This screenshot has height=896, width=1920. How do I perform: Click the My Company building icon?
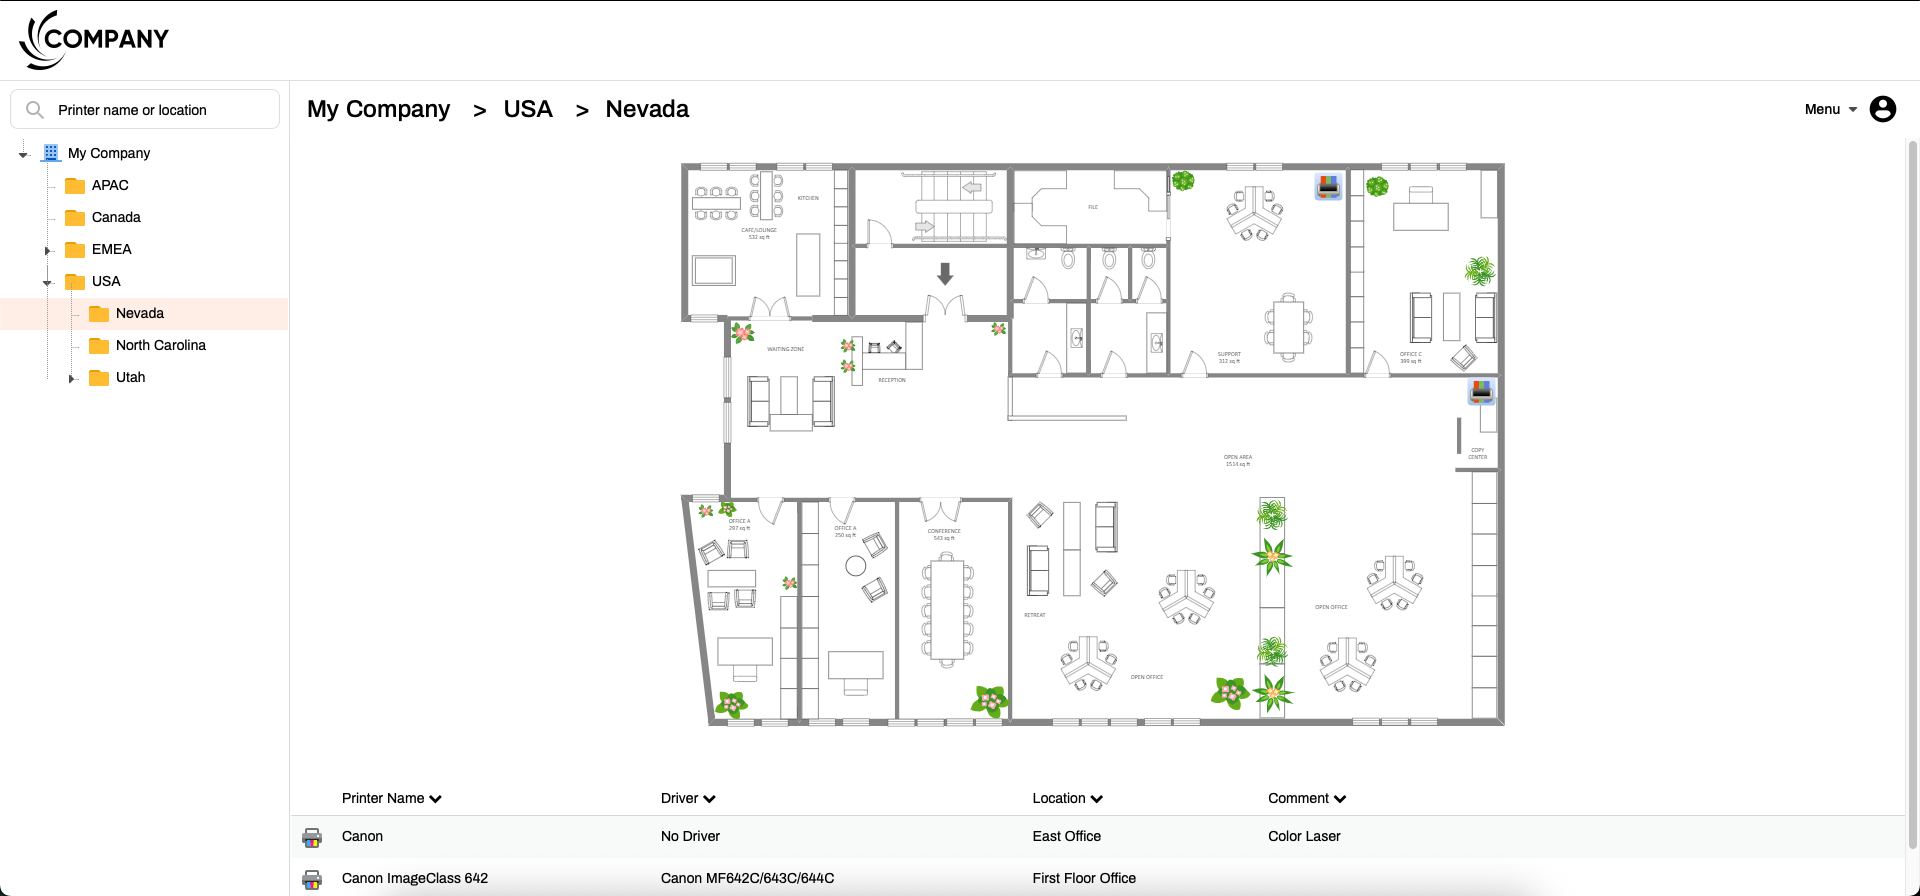tap(51, 153)
